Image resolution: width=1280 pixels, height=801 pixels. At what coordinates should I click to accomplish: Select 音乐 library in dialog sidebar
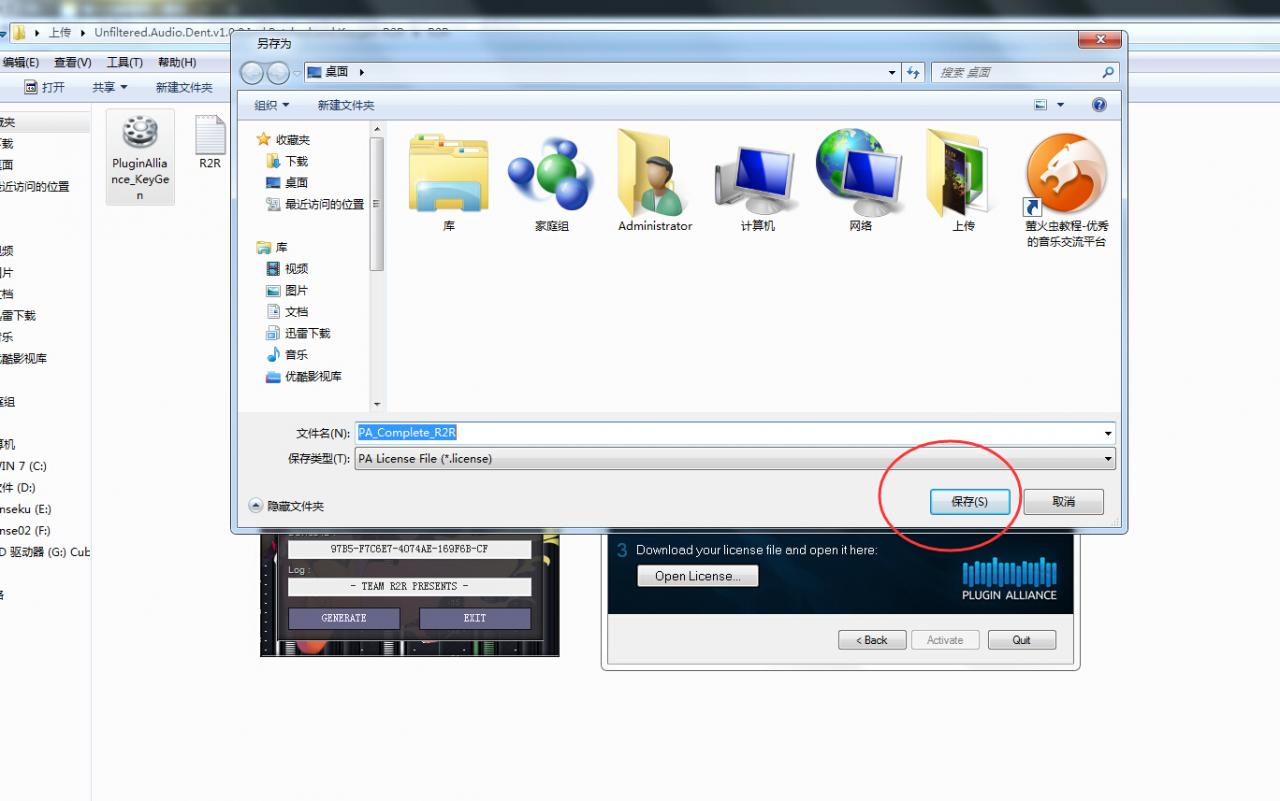tap(287, 354)
